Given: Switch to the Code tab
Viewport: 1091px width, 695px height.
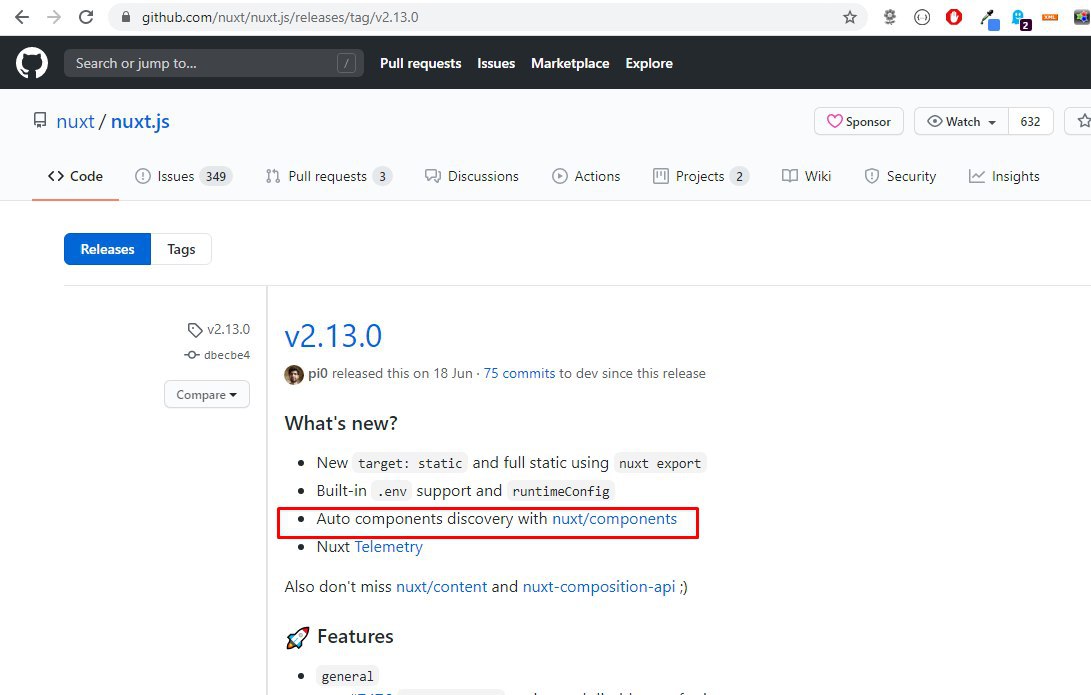Looking at the screenshot, I should click(x=75, y=177).
